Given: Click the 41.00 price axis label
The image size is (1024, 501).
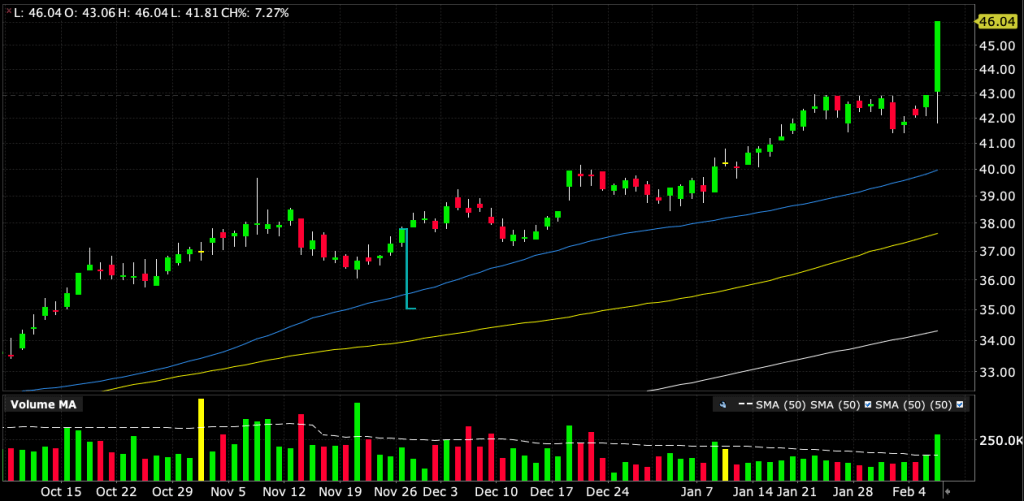Looking at the screenshot, I should pyautogui.click(x=996, y=144).
